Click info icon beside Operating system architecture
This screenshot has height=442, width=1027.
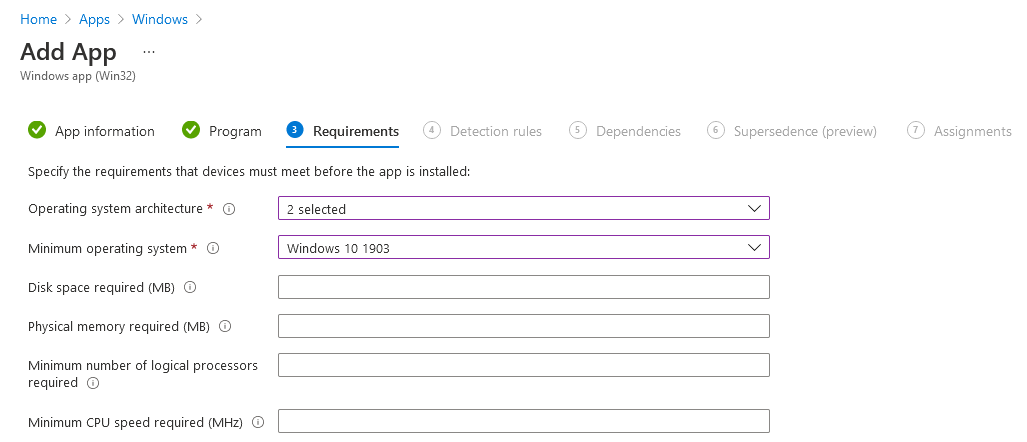[x=229, y=209]
